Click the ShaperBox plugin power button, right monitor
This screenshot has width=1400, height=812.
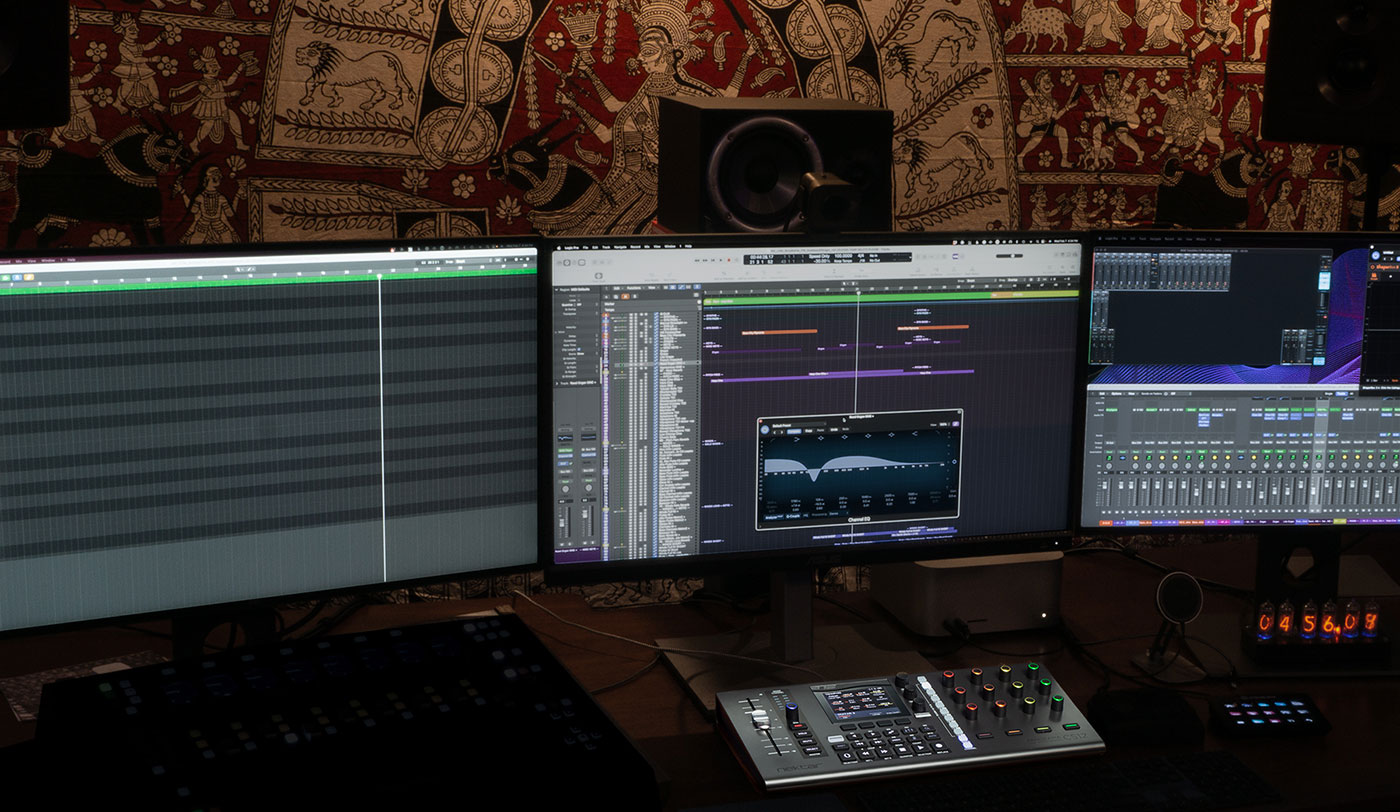pos(1376,256)
